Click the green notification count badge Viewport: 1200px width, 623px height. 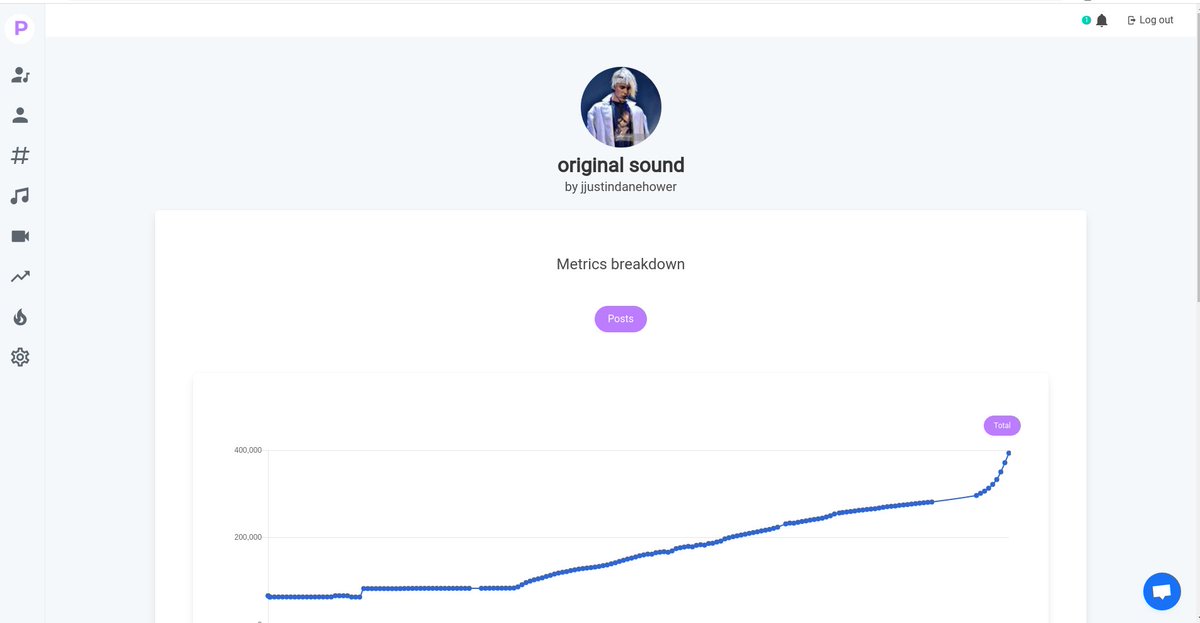click(1086, 20)
